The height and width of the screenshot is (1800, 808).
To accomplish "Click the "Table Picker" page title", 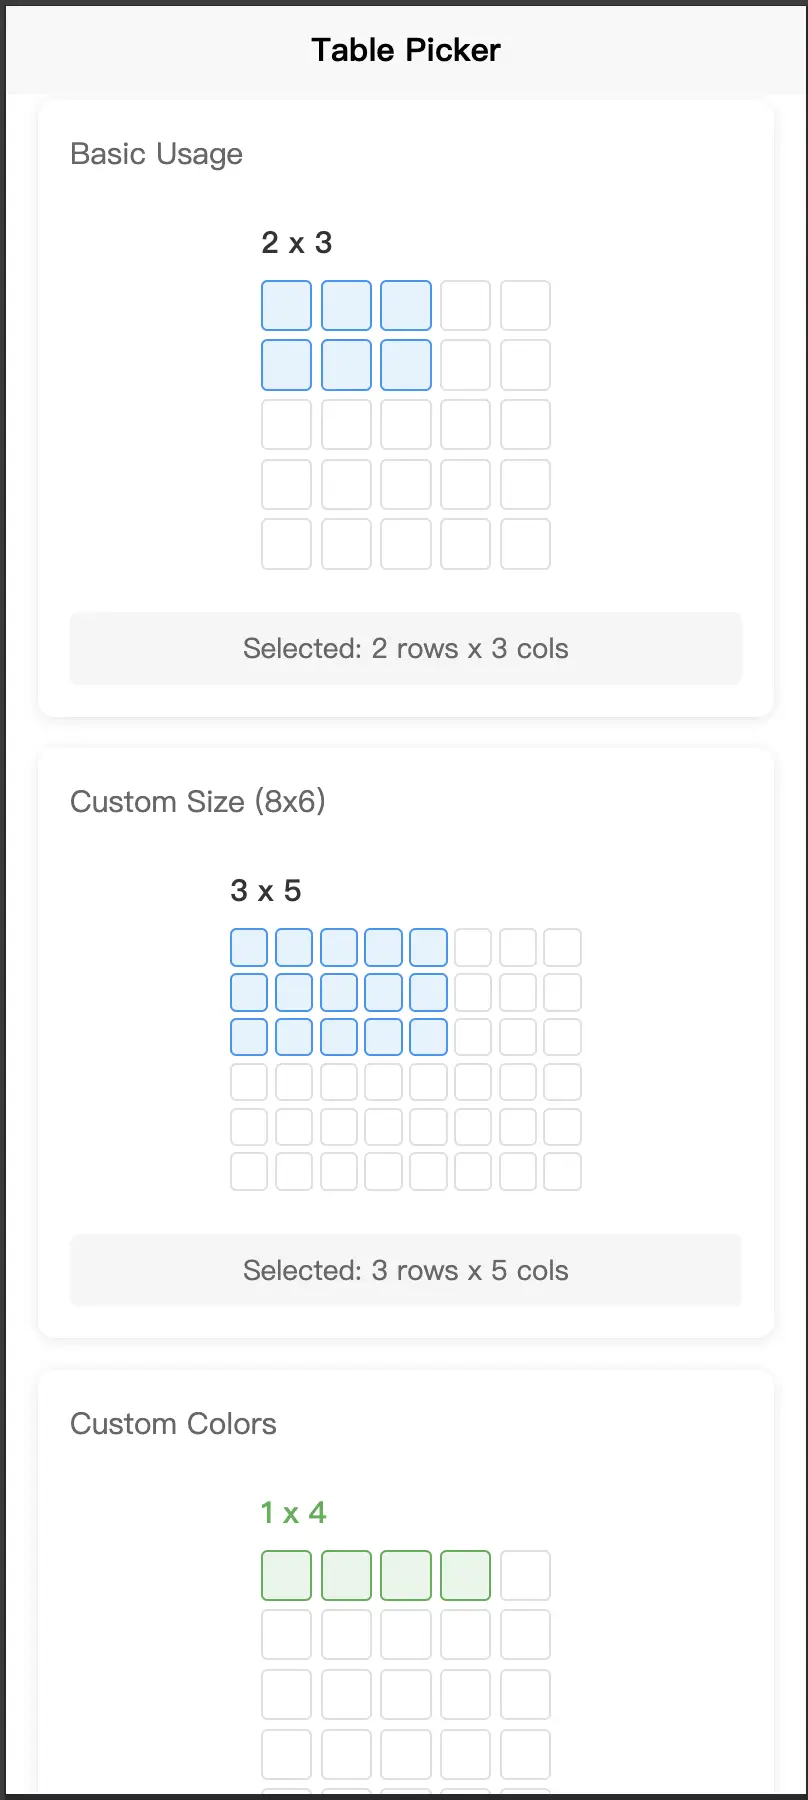I will click(405, 50).
